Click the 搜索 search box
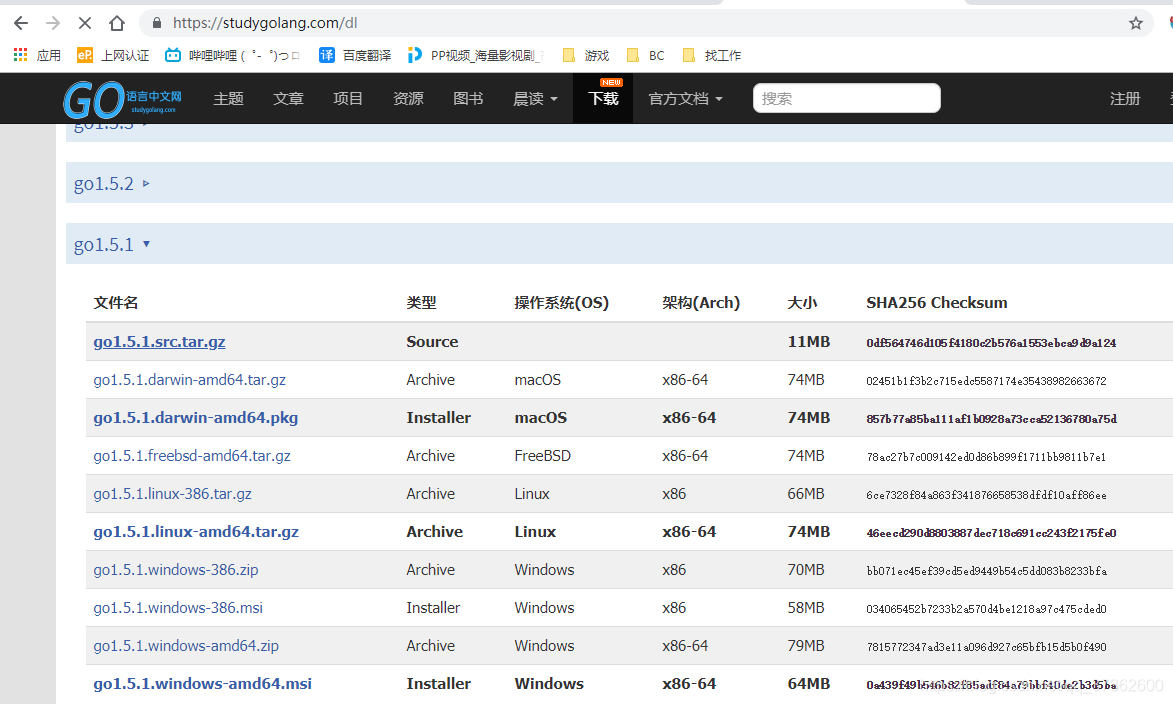Viewport: 1173px width, 704px height. pos(846,98)
